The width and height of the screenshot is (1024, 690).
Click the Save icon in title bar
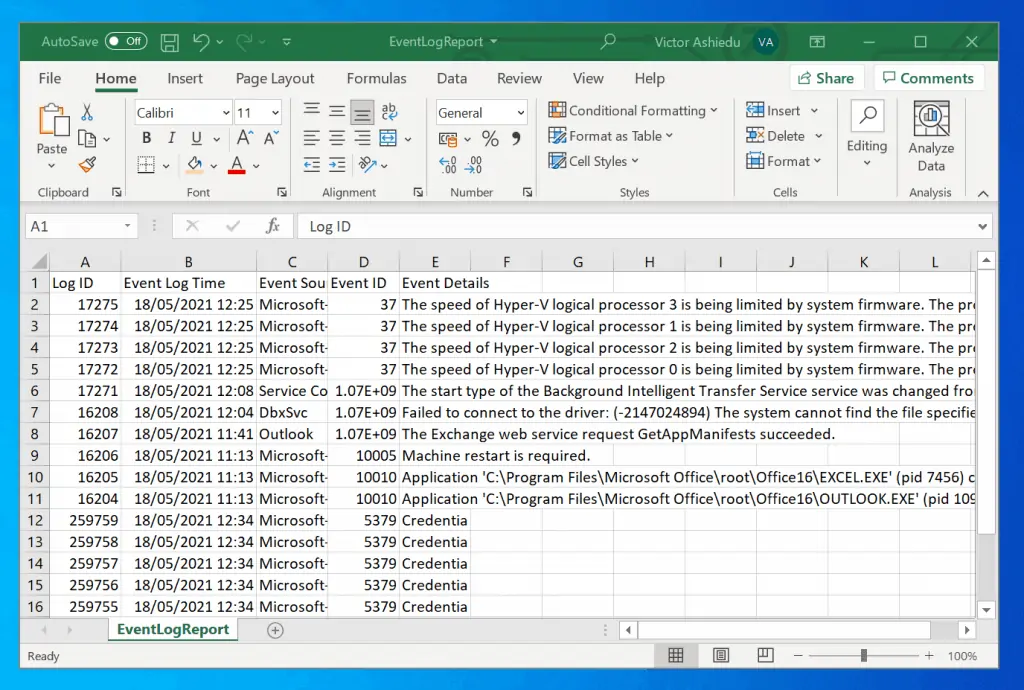tap(170, 42)
